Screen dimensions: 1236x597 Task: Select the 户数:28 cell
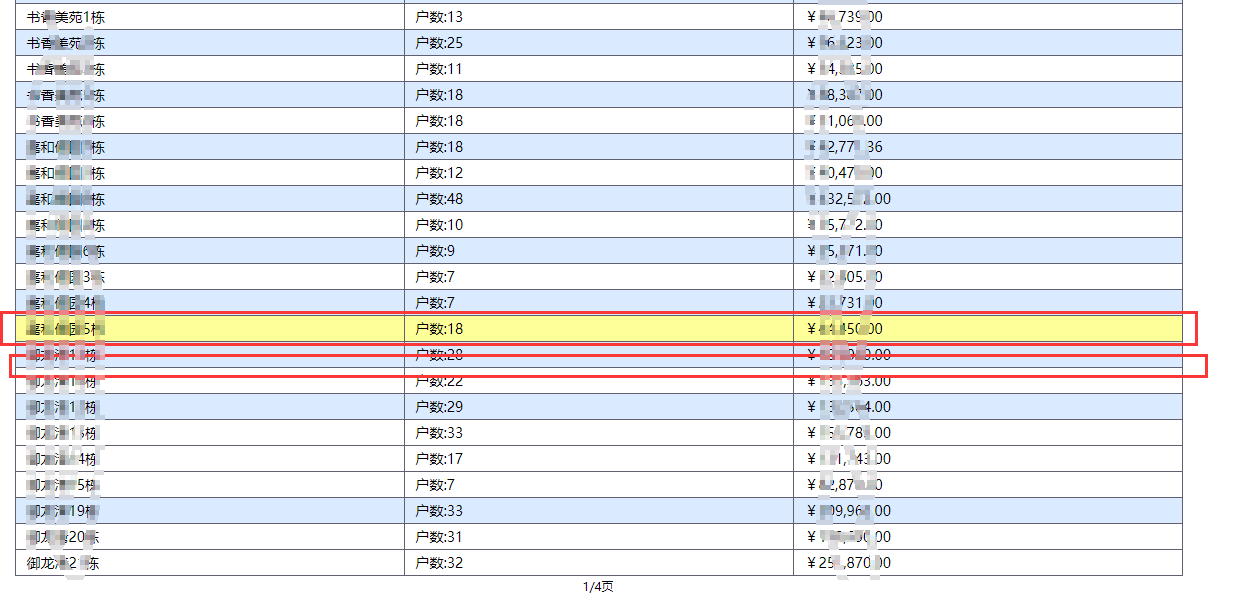click(x=599, y=355)
